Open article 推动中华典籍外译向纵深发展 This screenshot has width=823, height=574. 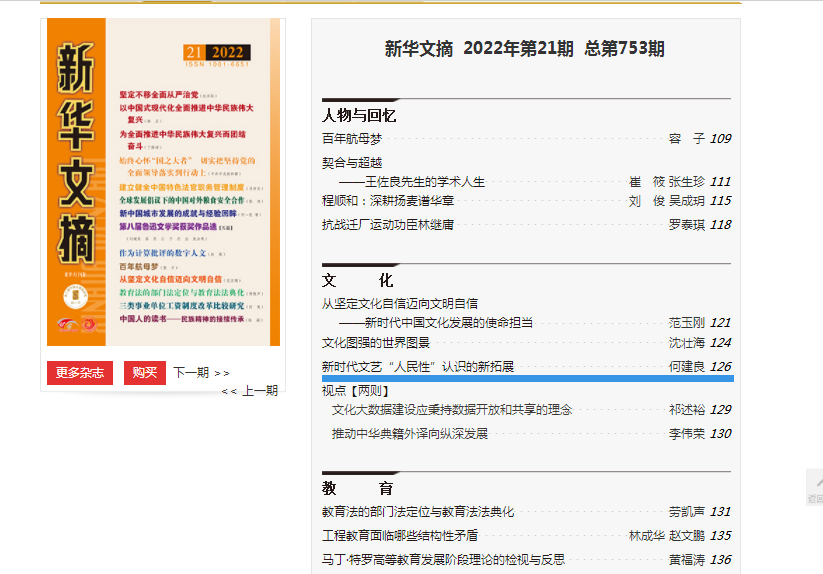click(x=410, y=434)
